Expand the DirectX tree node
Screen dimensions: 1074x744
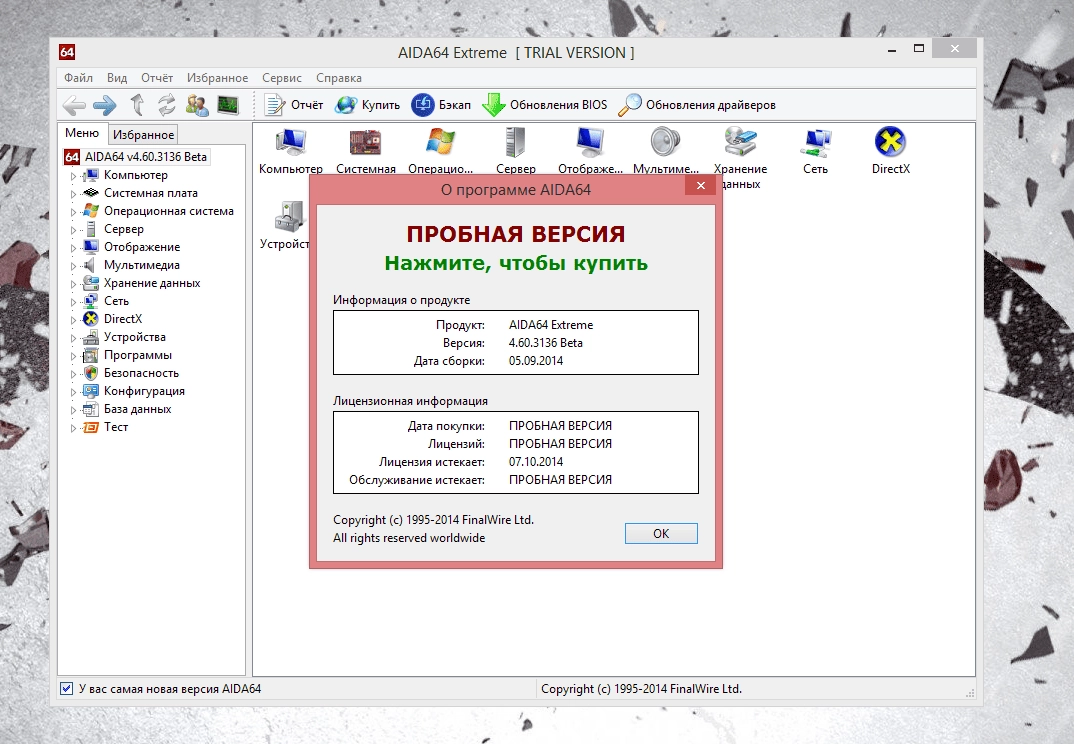(x=73, y=319)
